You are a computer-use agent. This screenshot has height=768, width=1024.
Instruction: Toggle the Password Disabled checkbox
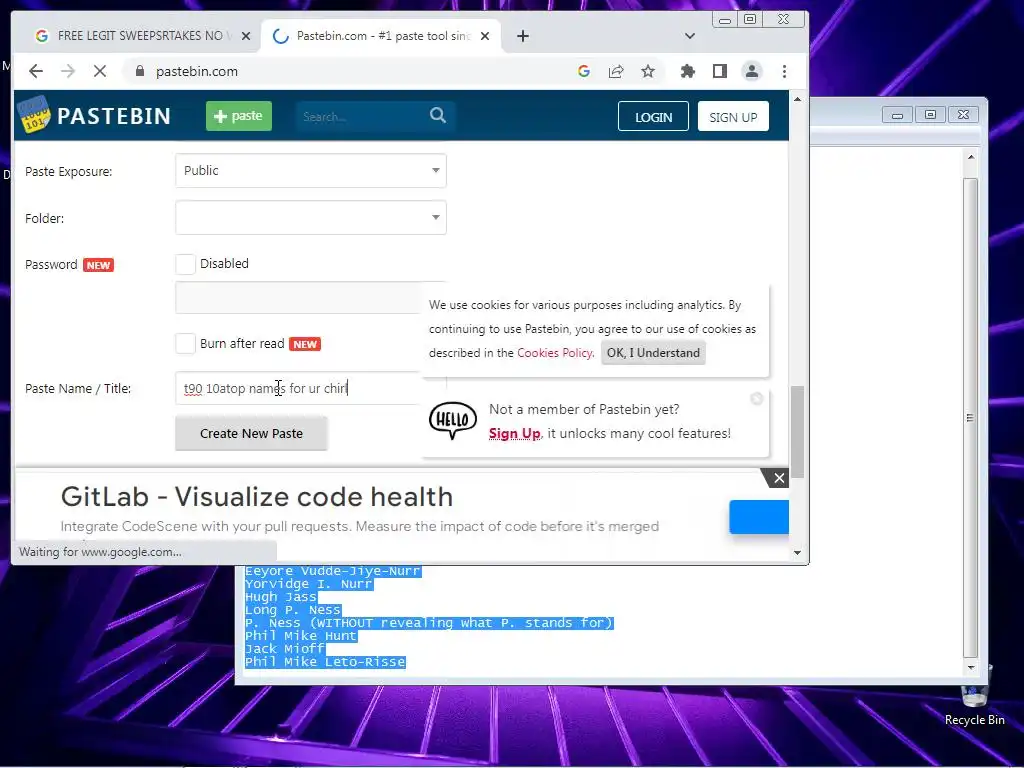coord(185,264)
